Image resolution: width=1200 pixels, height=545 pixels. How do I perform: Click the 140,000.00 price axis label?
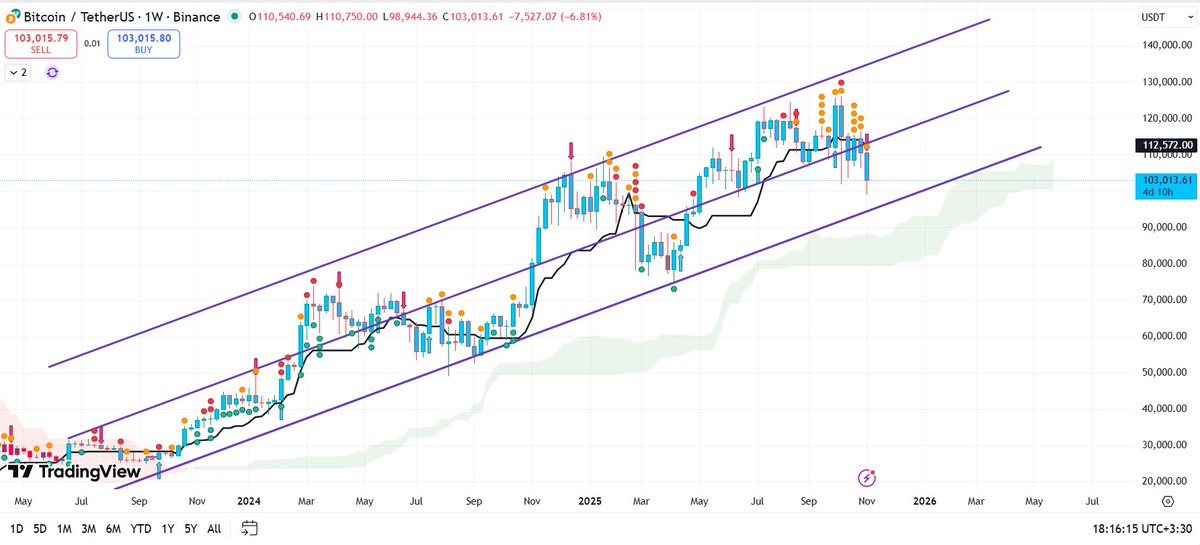(1165, 46)
